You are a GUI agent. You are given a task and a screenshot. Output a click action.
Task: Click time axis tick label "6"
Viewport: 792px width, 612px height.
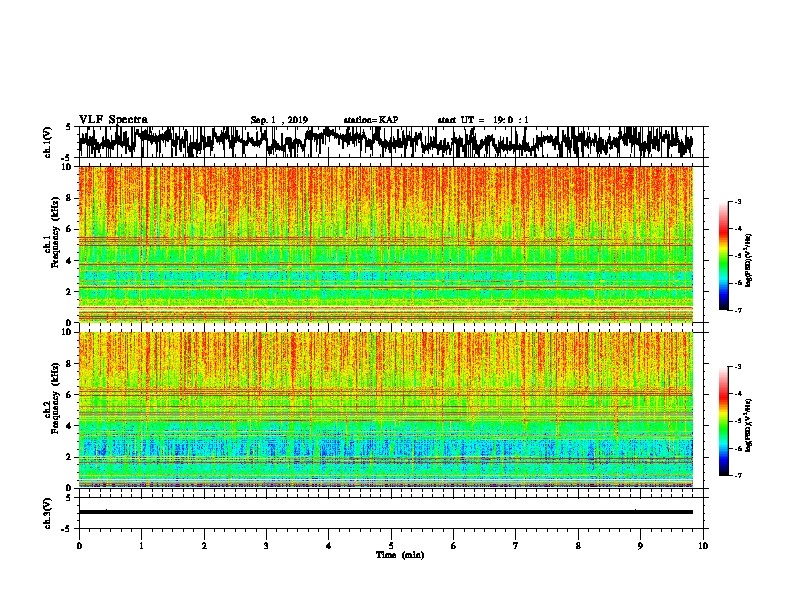(454, 546)
